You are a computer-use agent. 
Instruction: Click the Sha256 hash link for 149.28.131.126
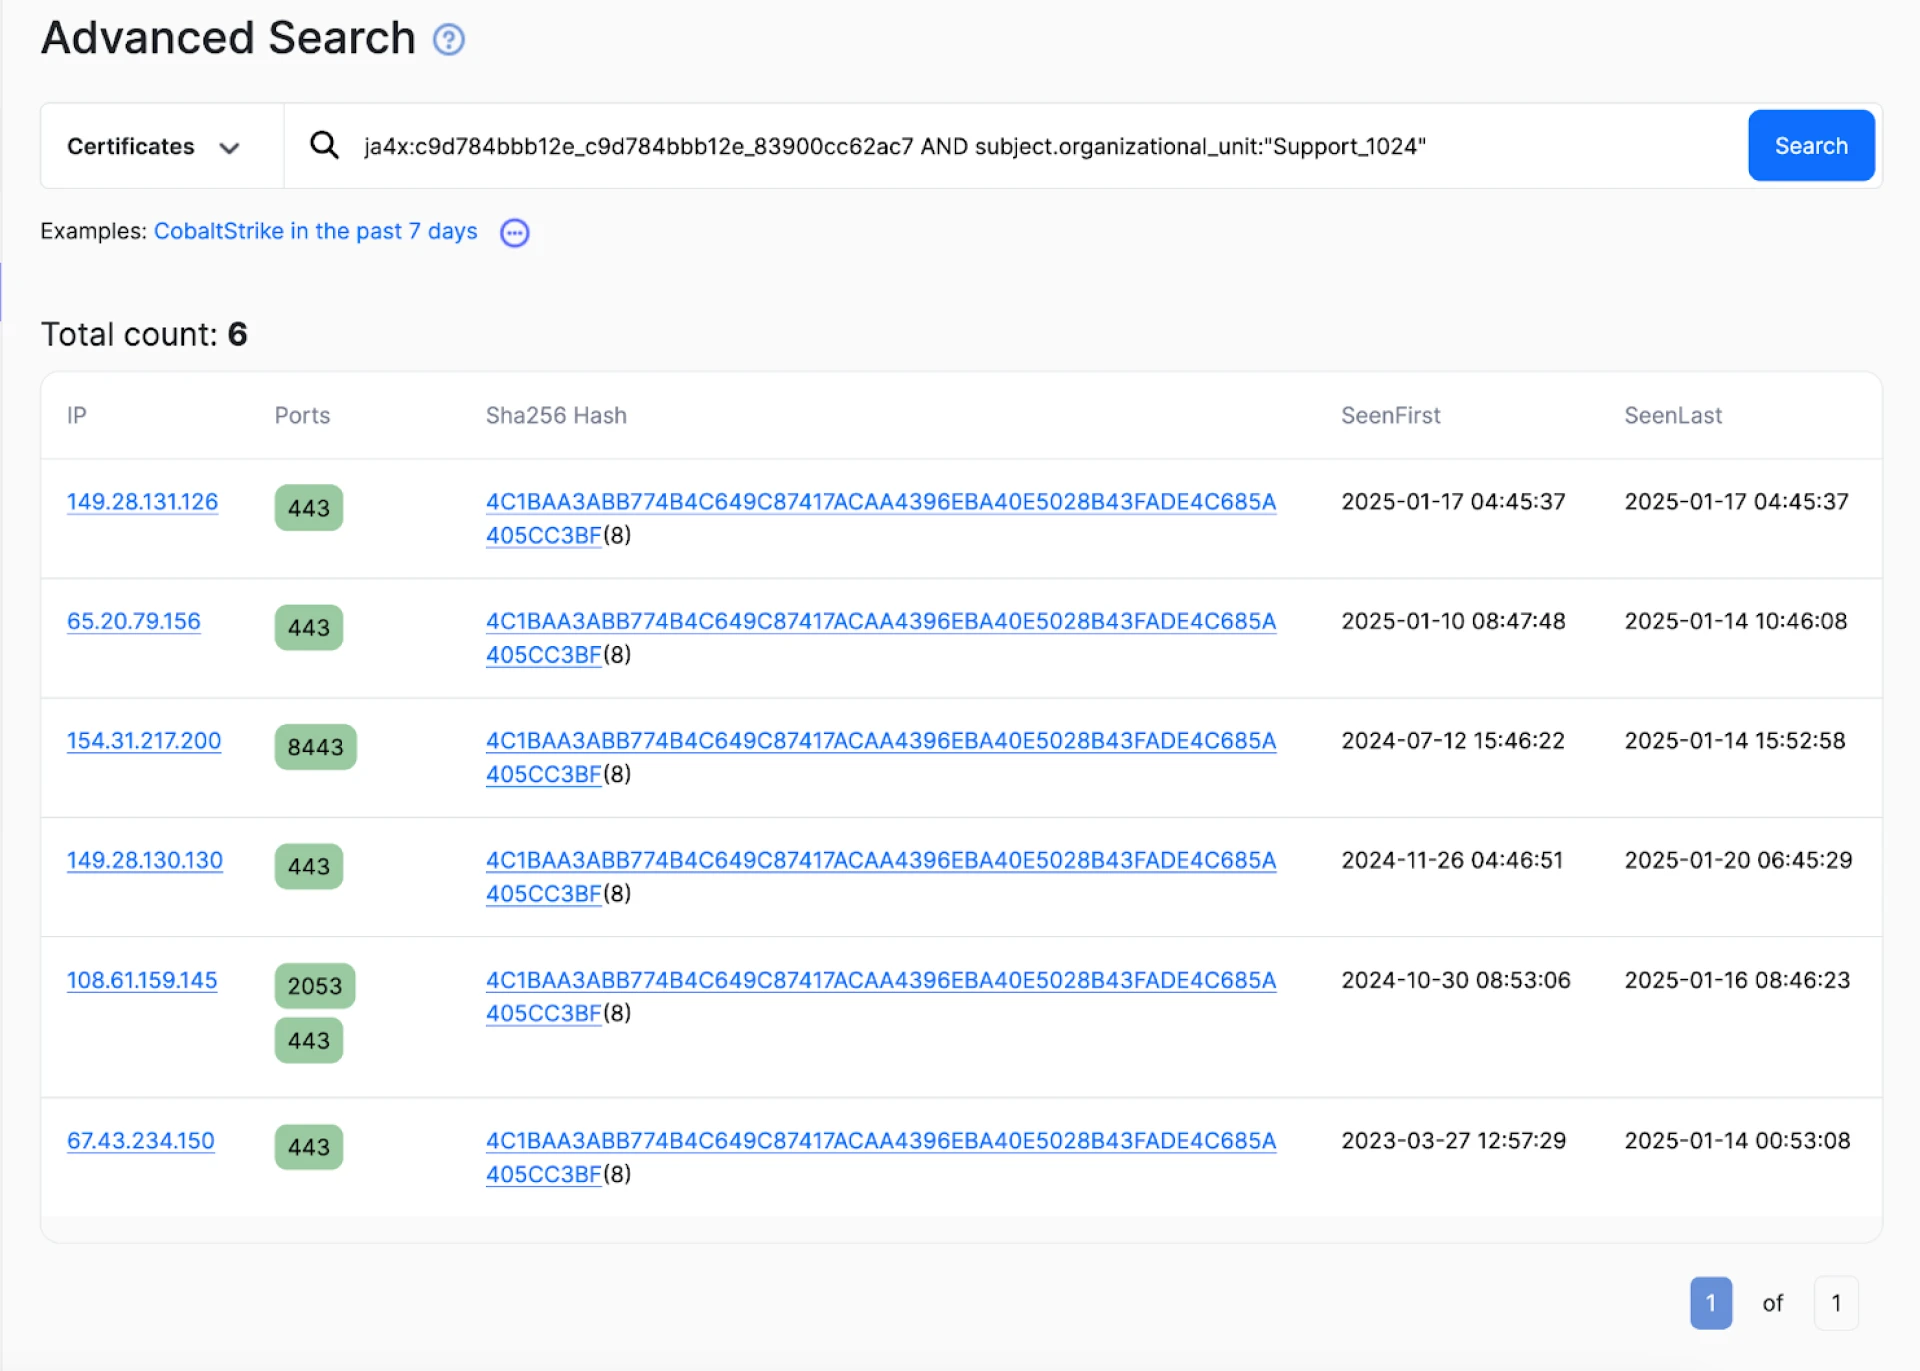(x=880, y=502)
